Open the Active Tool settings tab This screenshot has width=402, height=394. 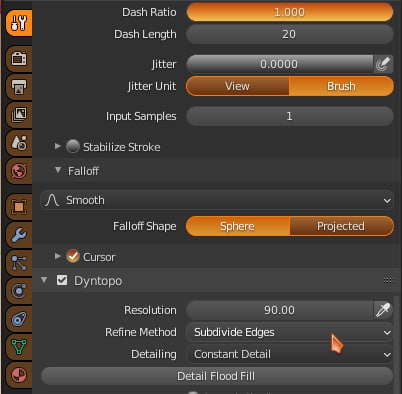(19, 23)
